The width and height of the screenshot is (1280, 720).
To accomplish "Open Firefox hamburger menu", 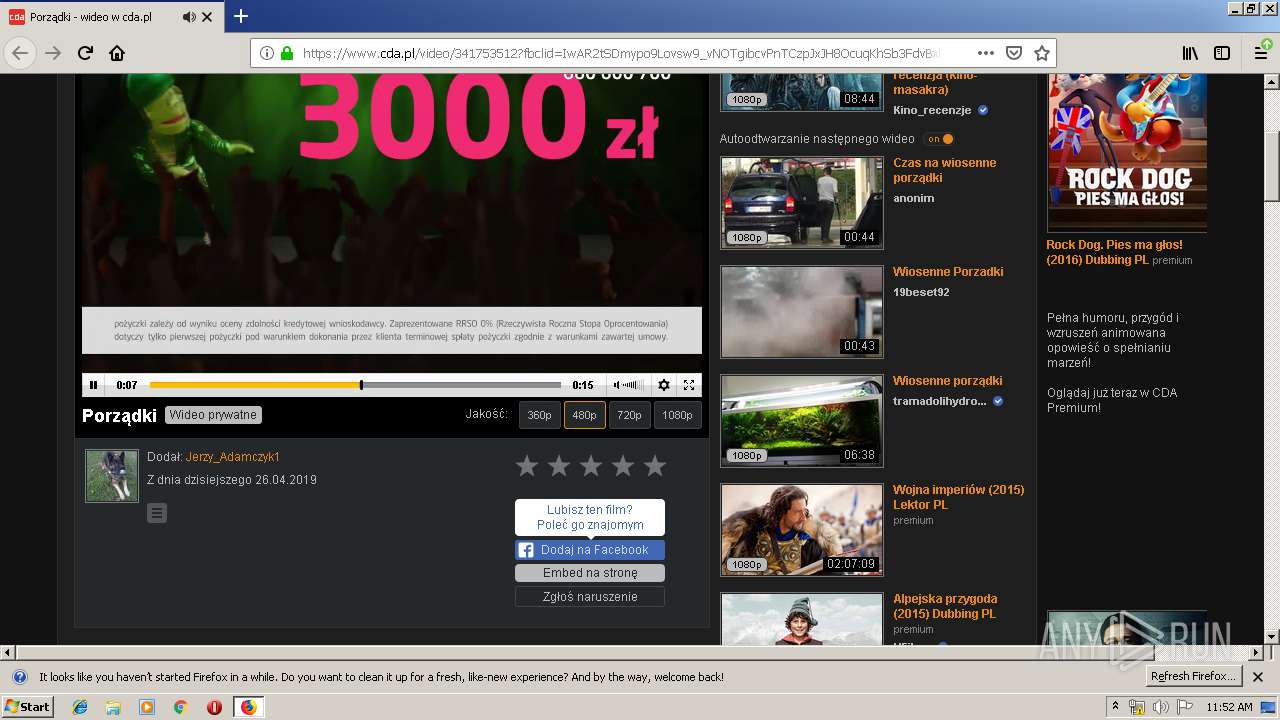I will [1261, 53].
